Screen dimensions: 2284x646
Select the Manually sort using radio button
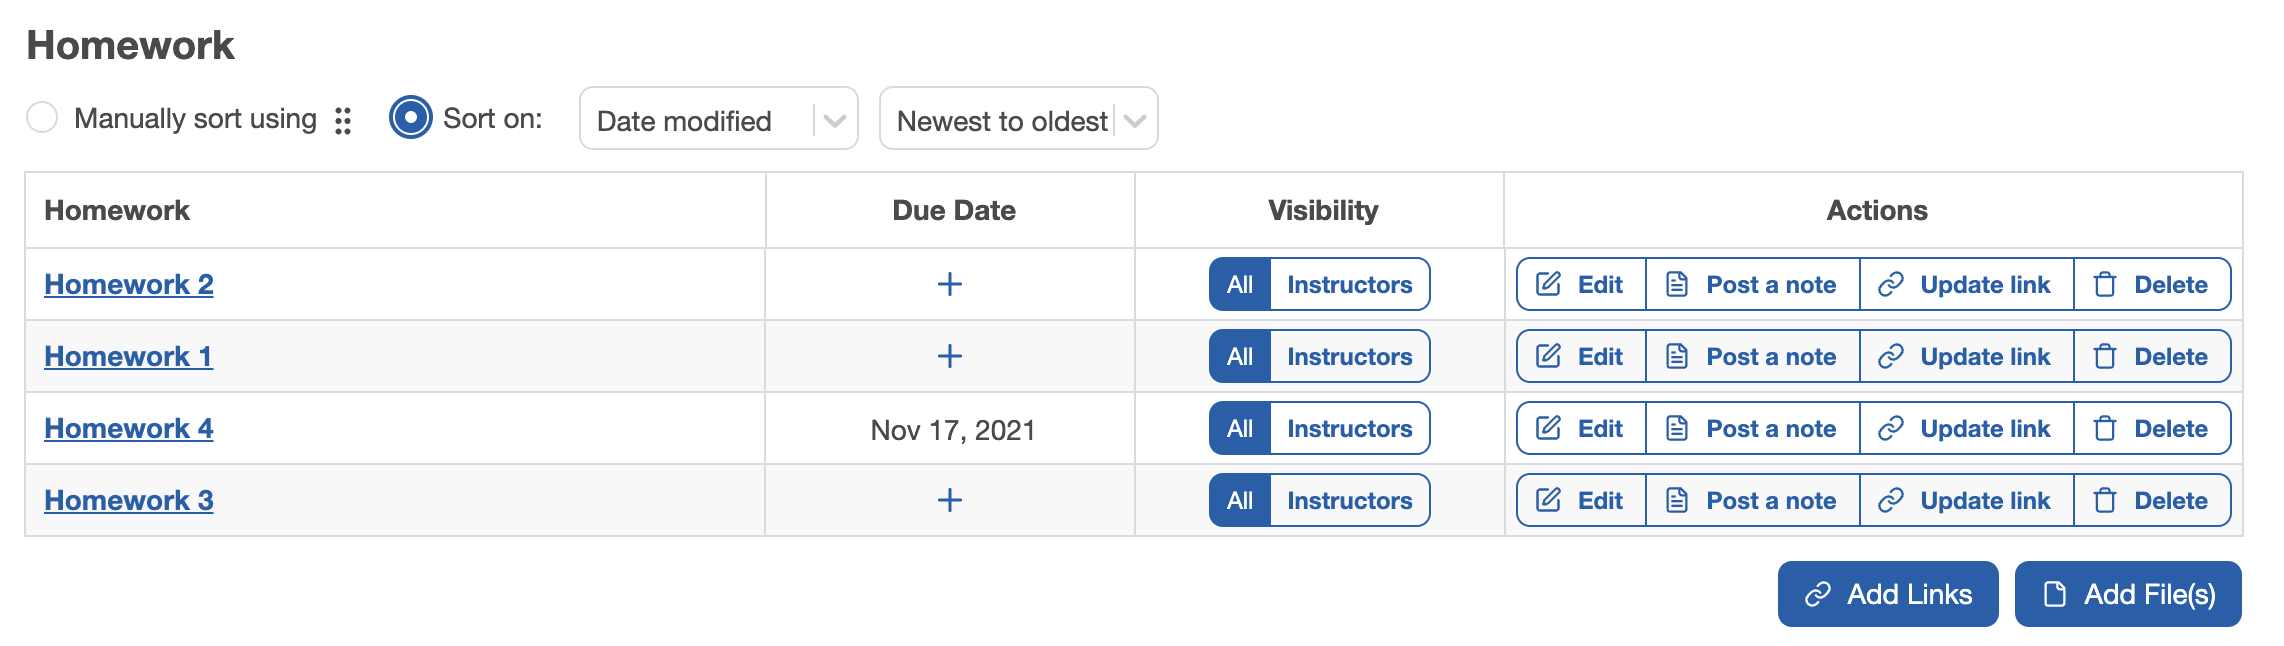click(42, 117)
